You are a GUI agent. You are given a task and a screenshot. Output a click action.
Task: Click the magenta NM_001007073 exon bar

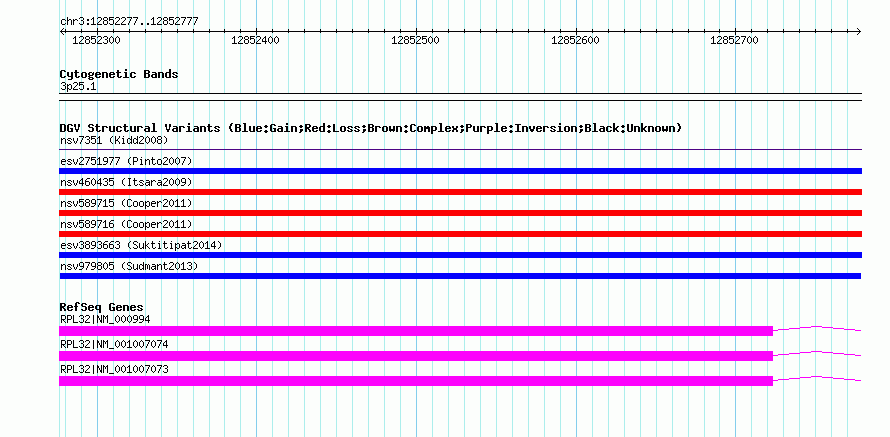pyautogui.click(x=416, y=381)
